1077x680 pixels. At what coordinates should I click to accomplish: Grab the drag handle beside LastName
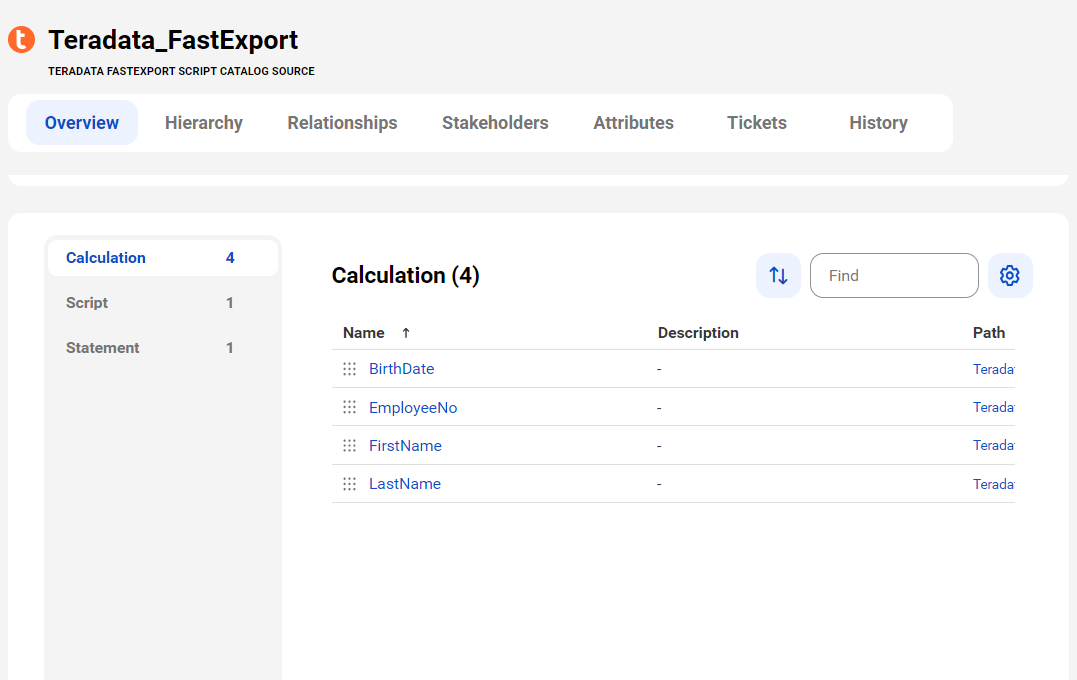[350, 484]
